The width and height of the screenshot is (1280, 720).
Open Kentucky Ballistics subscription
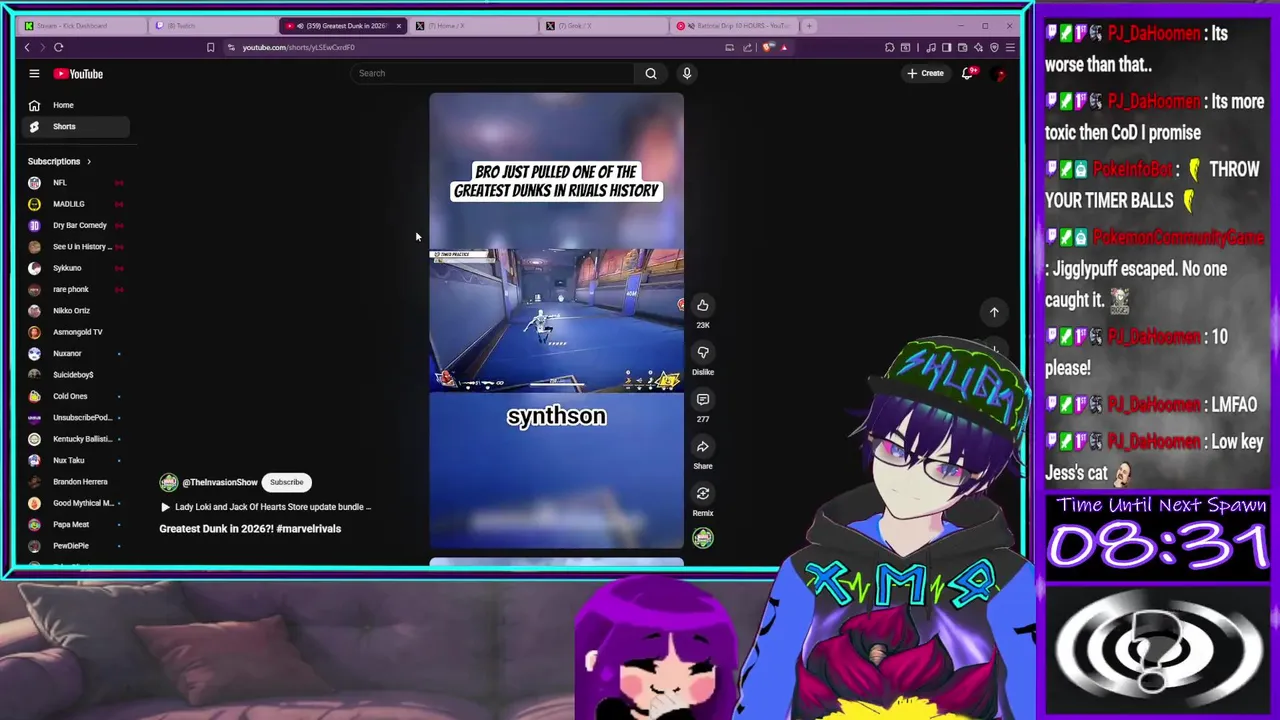click(75, 439)
